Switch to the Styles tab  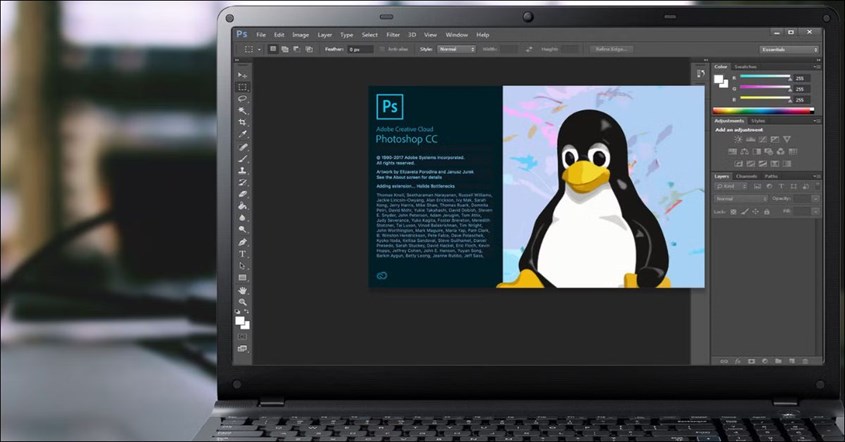[758, 121]
